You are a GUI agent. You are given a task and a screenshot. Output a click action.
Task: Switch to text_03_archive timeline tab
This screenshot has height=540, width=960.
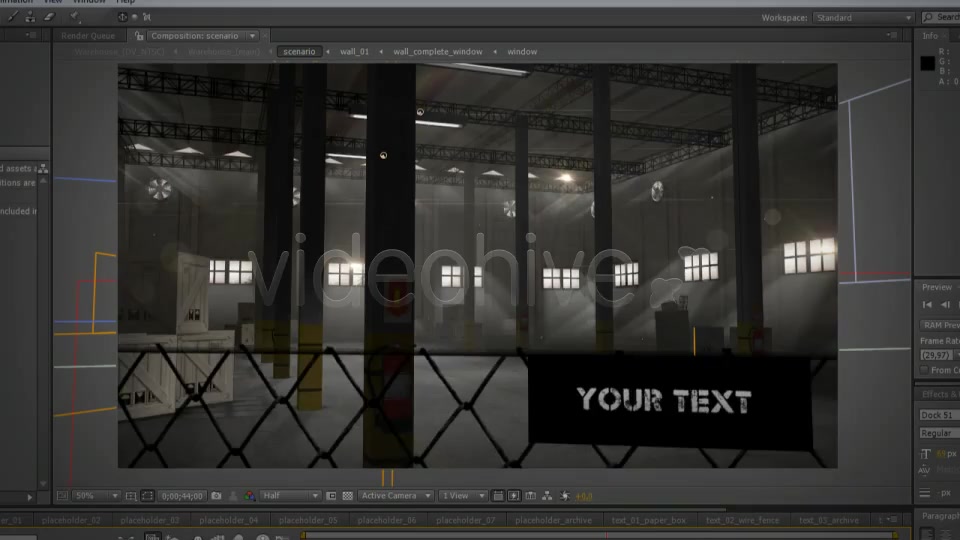click(829, 520)
